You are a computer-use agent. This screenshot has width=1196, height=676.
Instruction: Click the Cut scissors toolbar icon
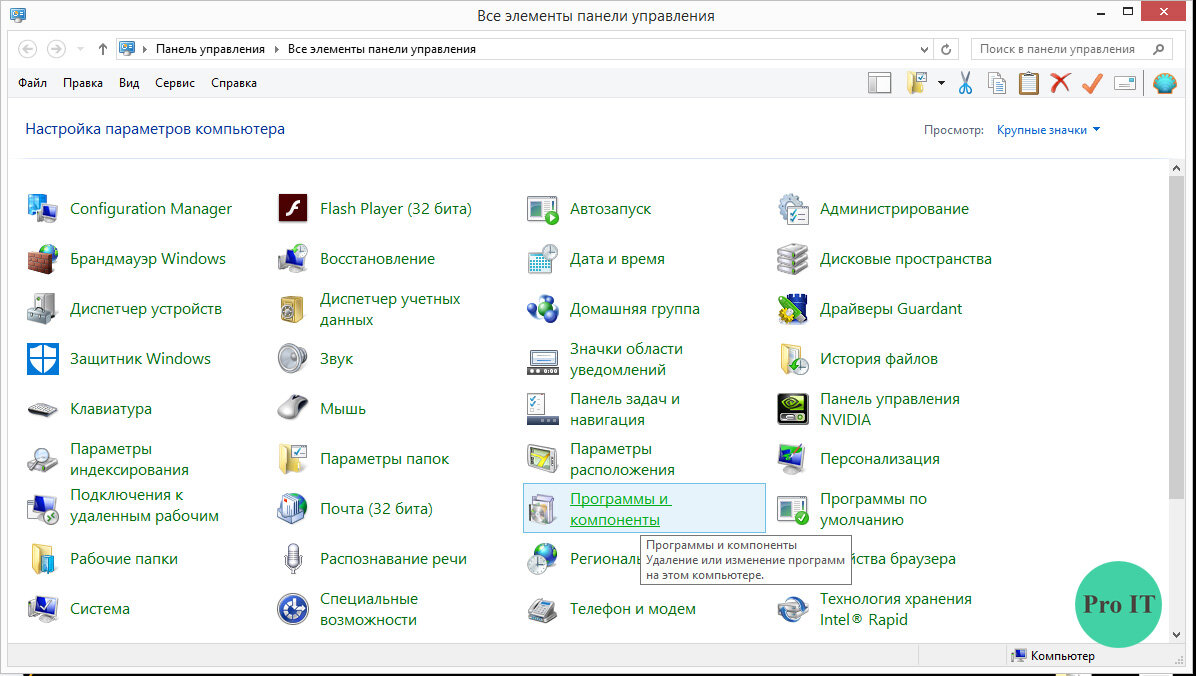(x=965, y=82)
